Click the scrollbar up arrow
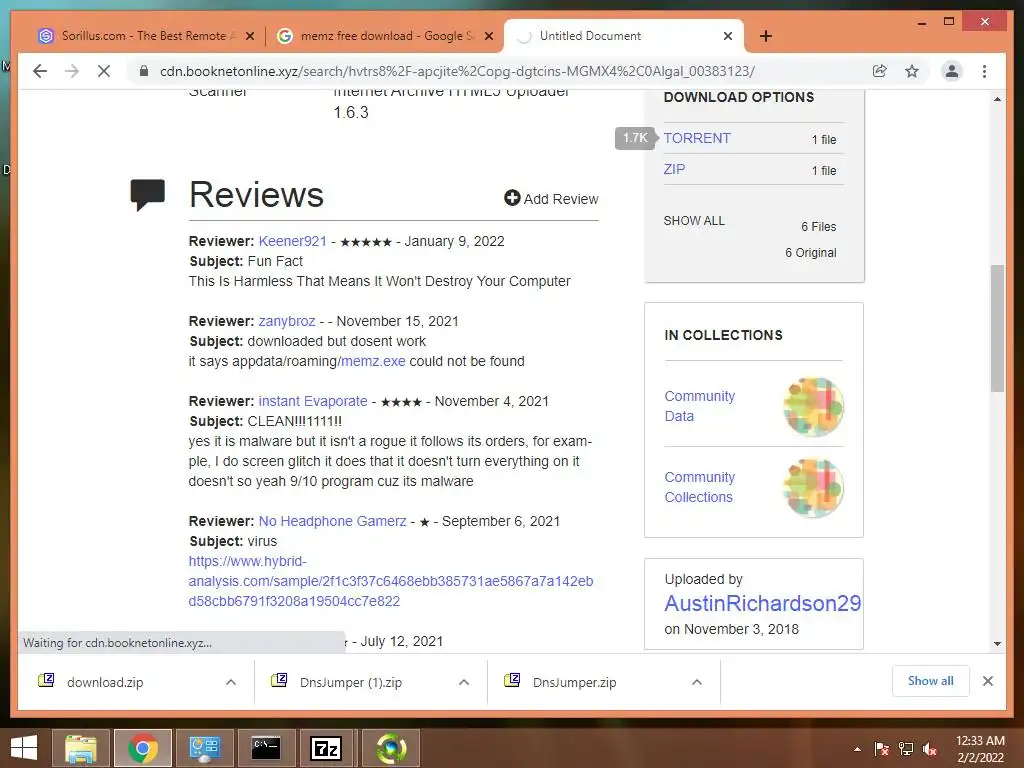 click(x=997, y=99)
